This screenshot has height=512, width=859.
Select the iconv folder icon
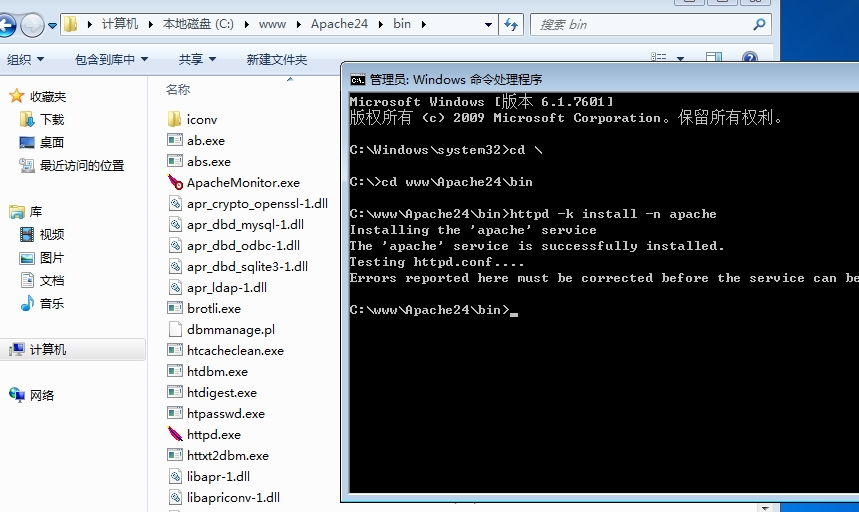(175, 119)
